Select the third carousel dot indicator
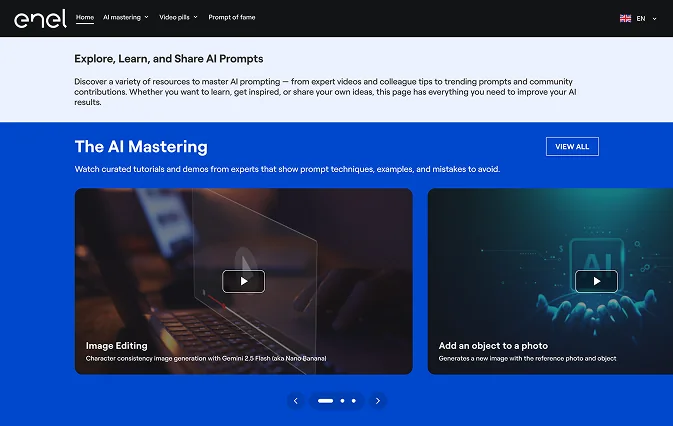 [x=354, y=401]
